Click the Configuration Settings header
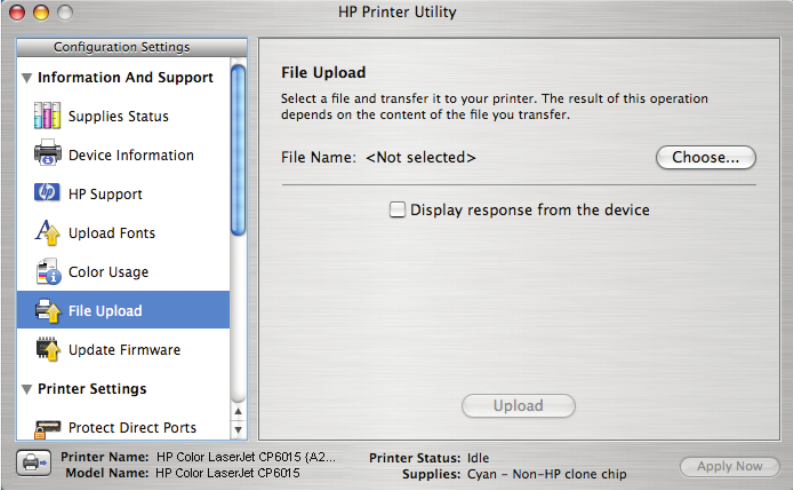 click(x=131, y=47)
